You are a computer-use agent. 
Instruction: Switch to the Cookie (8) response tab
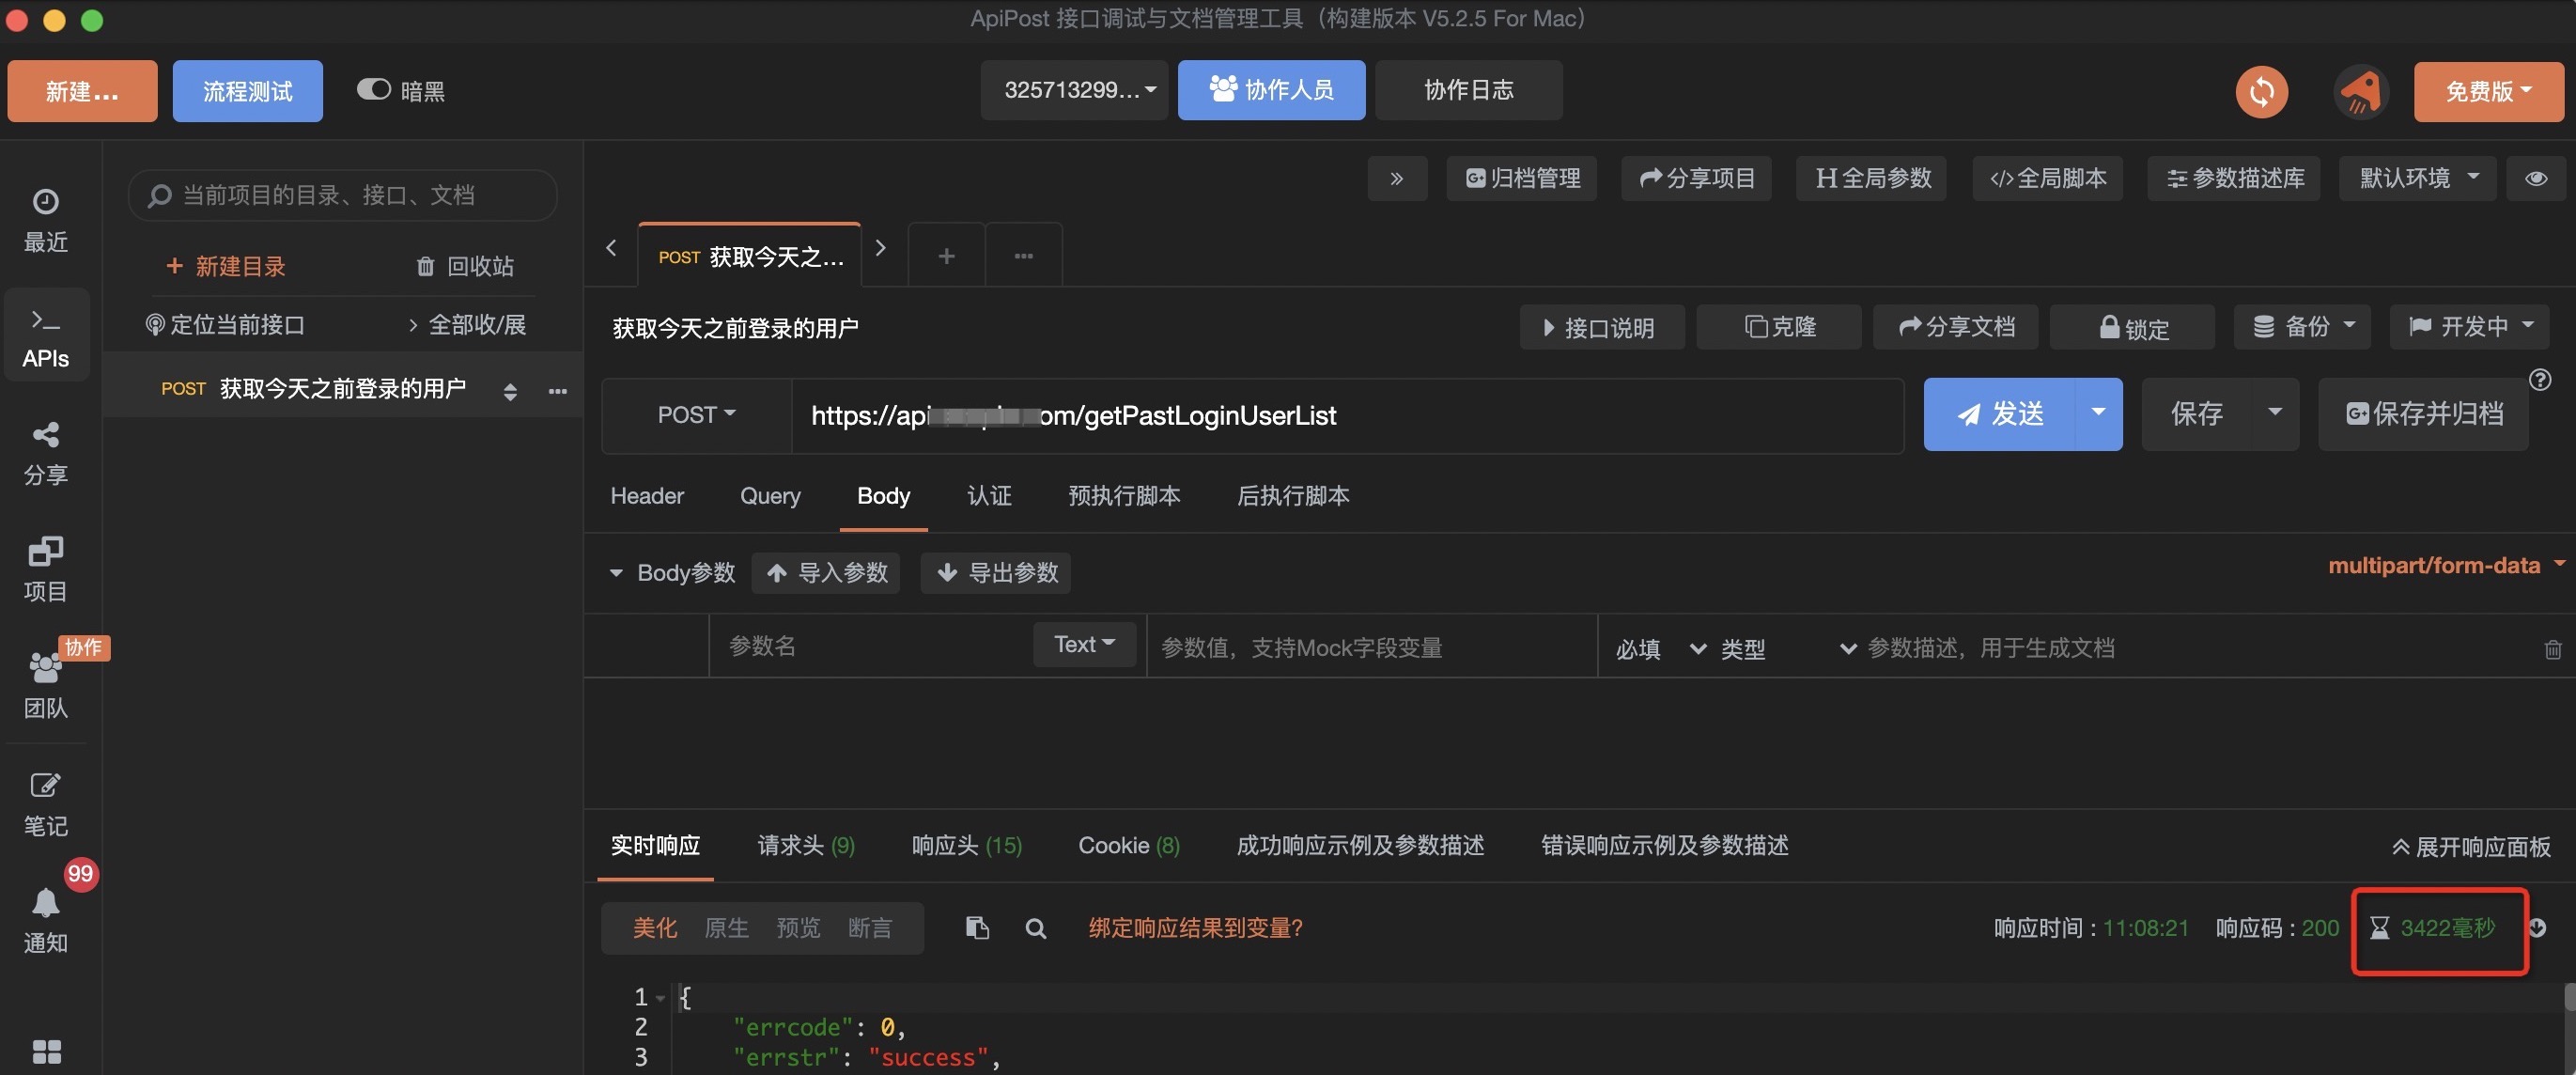point(1128,846)
